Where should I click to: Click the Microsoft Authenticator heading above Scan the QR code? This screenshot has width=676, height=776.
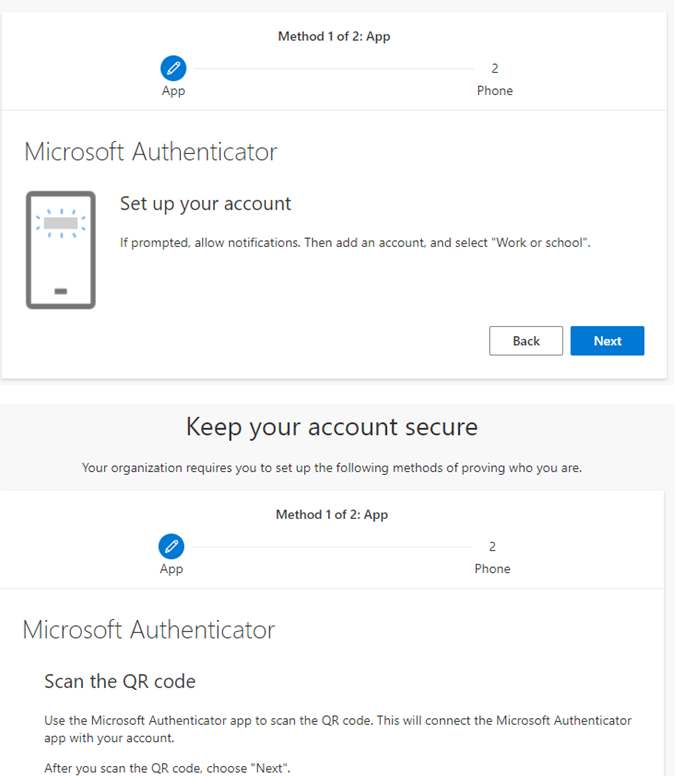pyautogui.click(x=149, y=630)
